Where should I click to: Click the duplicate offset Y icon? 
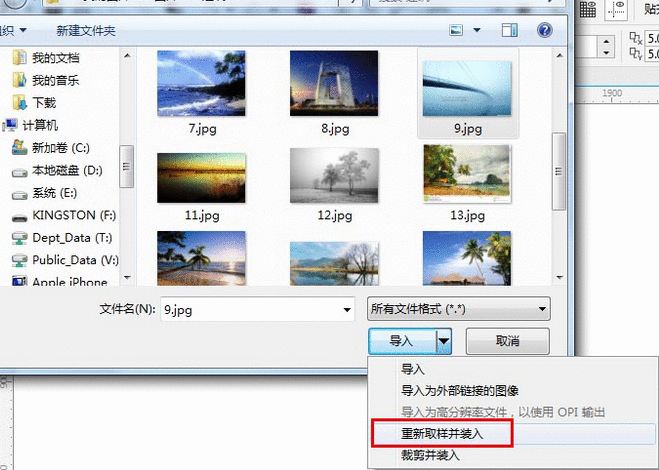point(636,54)
